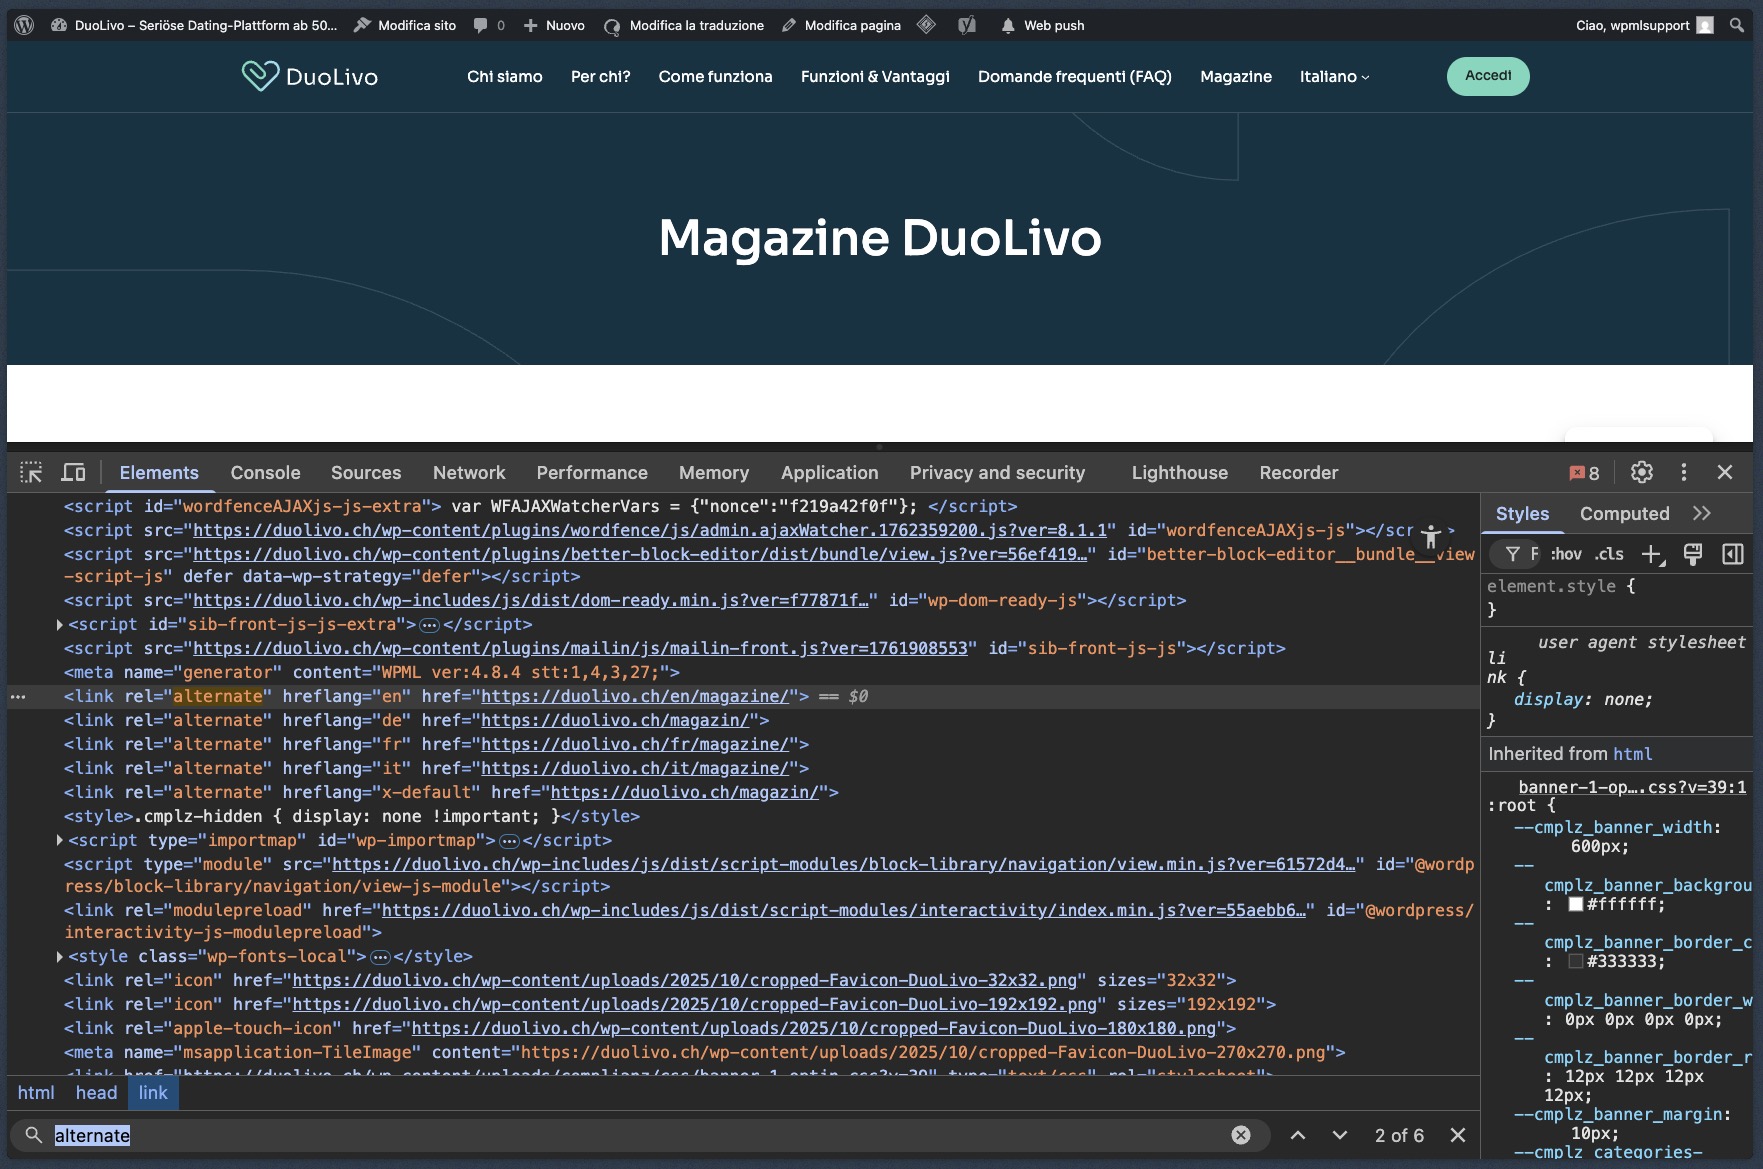
Task: Toggle the .cls element classes panel
Action: pos(1609,554)
